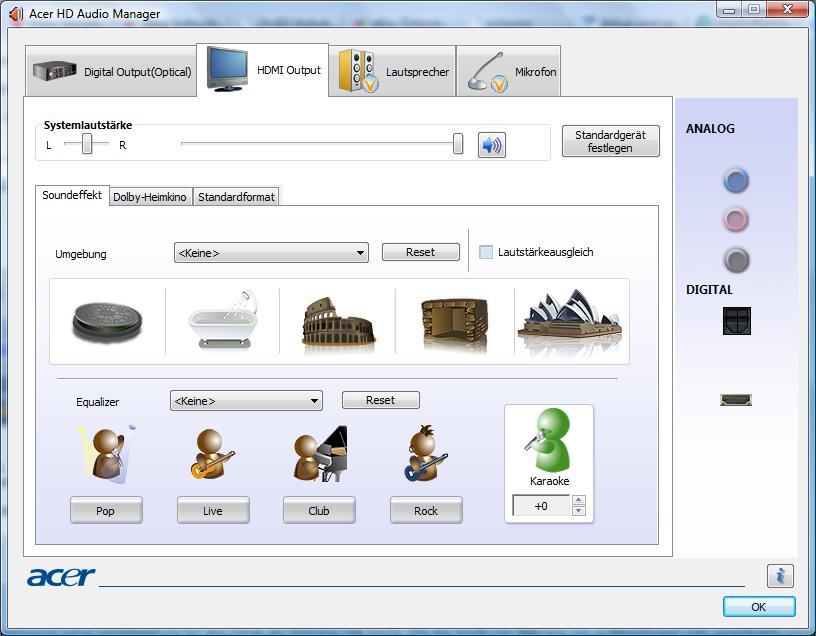Open the Standardformat sub-tab
The image size is (816, 636).
pos(236,197)
